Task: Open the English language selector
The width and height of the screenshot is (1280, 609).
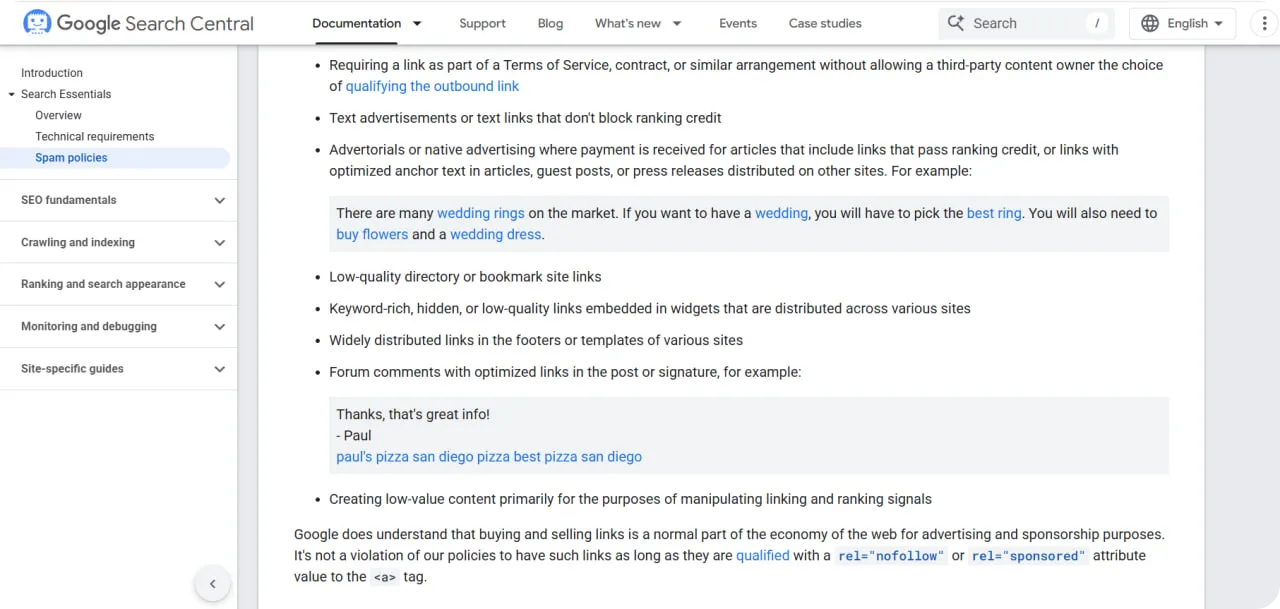Action: click(x=1182, y=23)
